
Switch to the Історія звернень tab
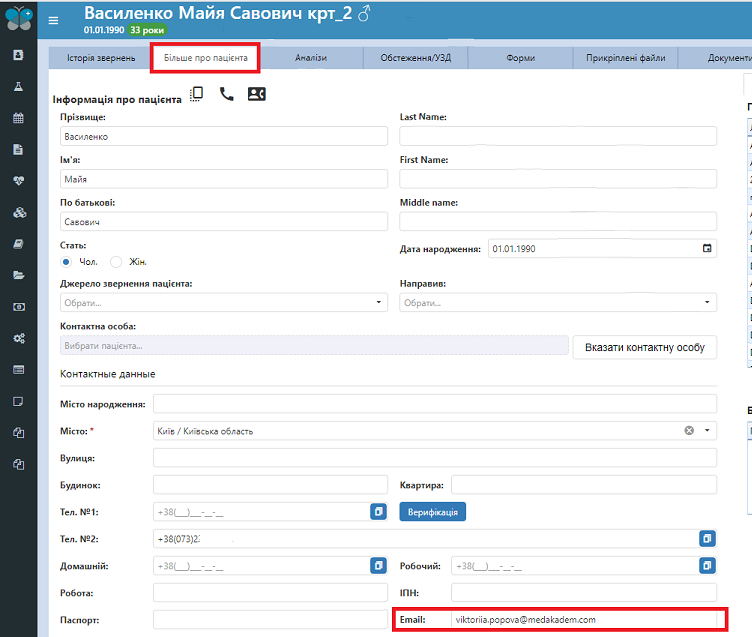pyautogui.click(x=100, y=58)
